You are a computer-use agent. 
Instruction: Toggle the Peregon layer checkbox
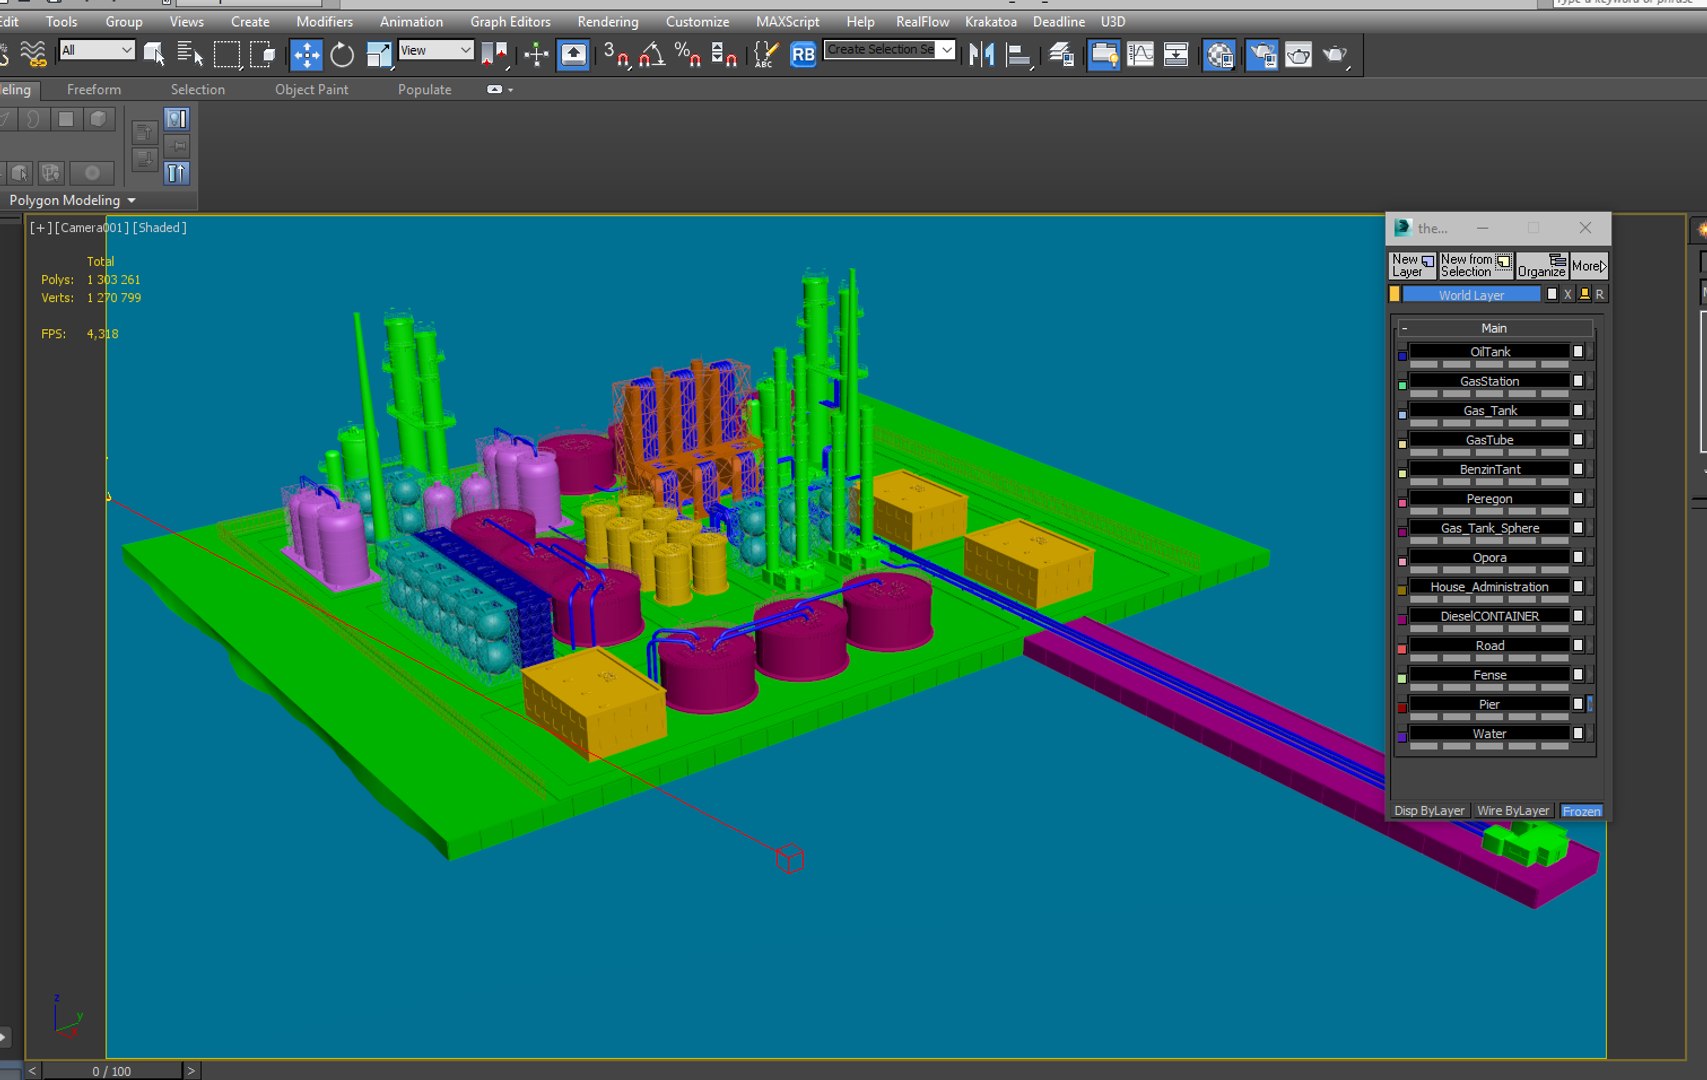1578,498
